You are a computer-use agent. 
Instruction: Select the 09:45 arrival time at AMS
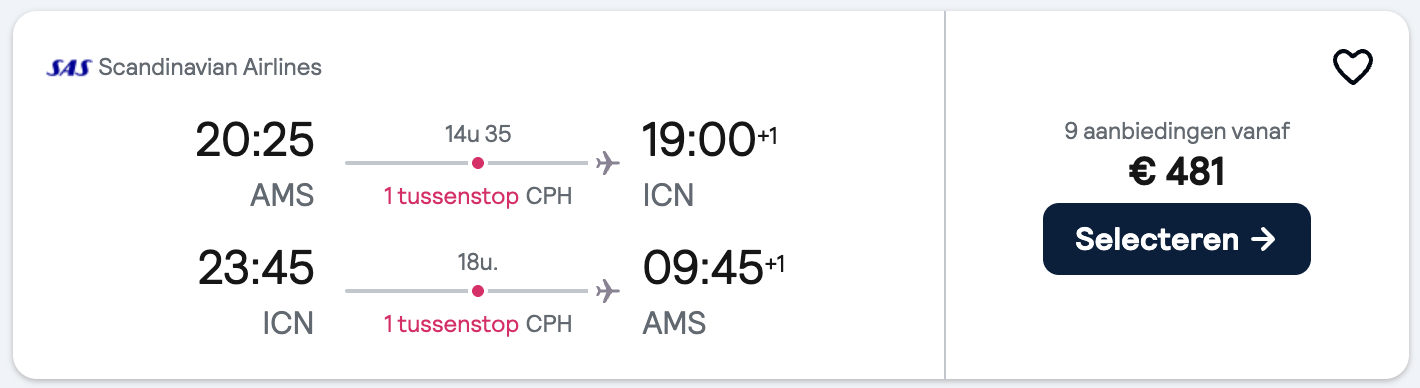[702, 268]
